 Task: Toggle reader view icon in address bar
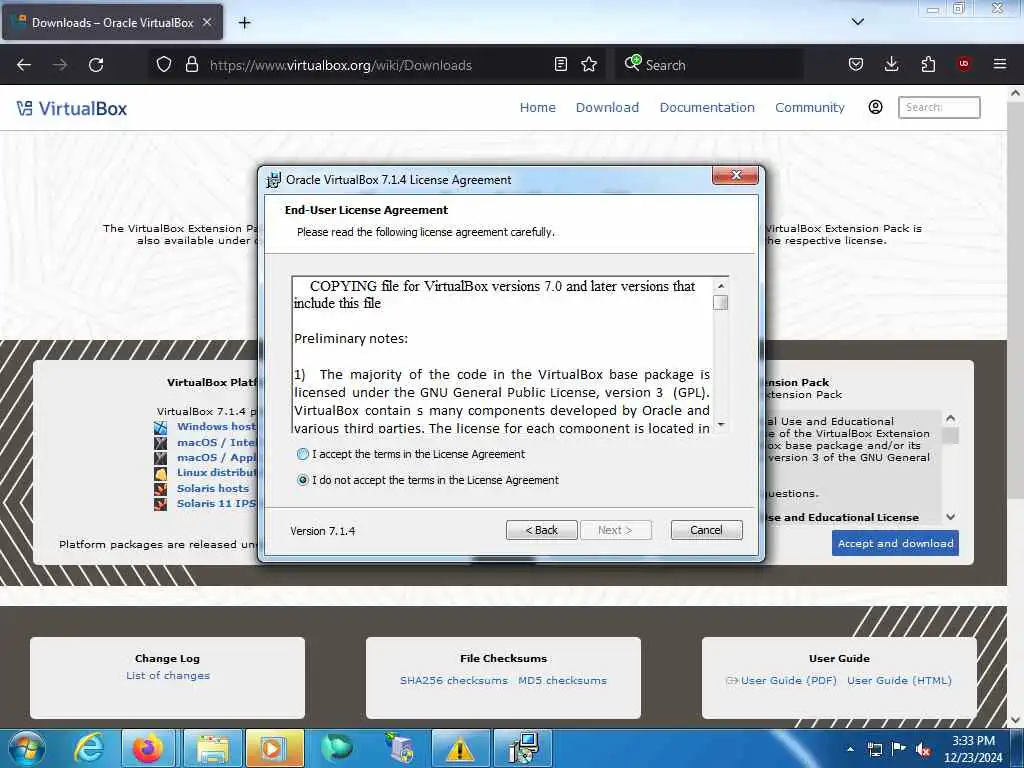coord(560,65)
